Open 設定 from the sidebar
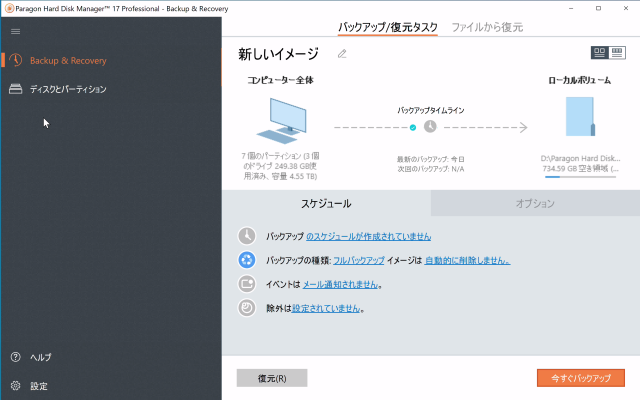The image size is (640, 400). pos(39,386)
